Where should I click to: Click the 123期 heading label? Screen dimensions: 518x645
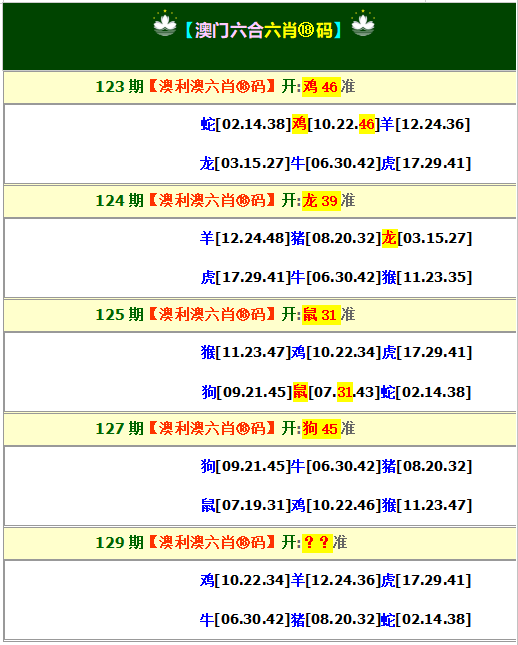pos(120,87)
